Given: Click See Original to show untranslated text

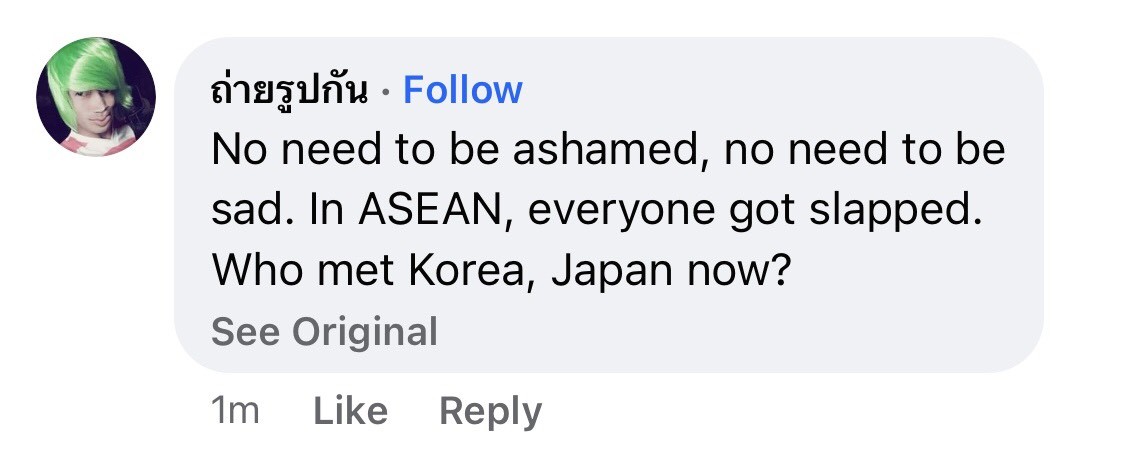Looking at the screenshot, I should pyautogui.click(x=324, y=331).
